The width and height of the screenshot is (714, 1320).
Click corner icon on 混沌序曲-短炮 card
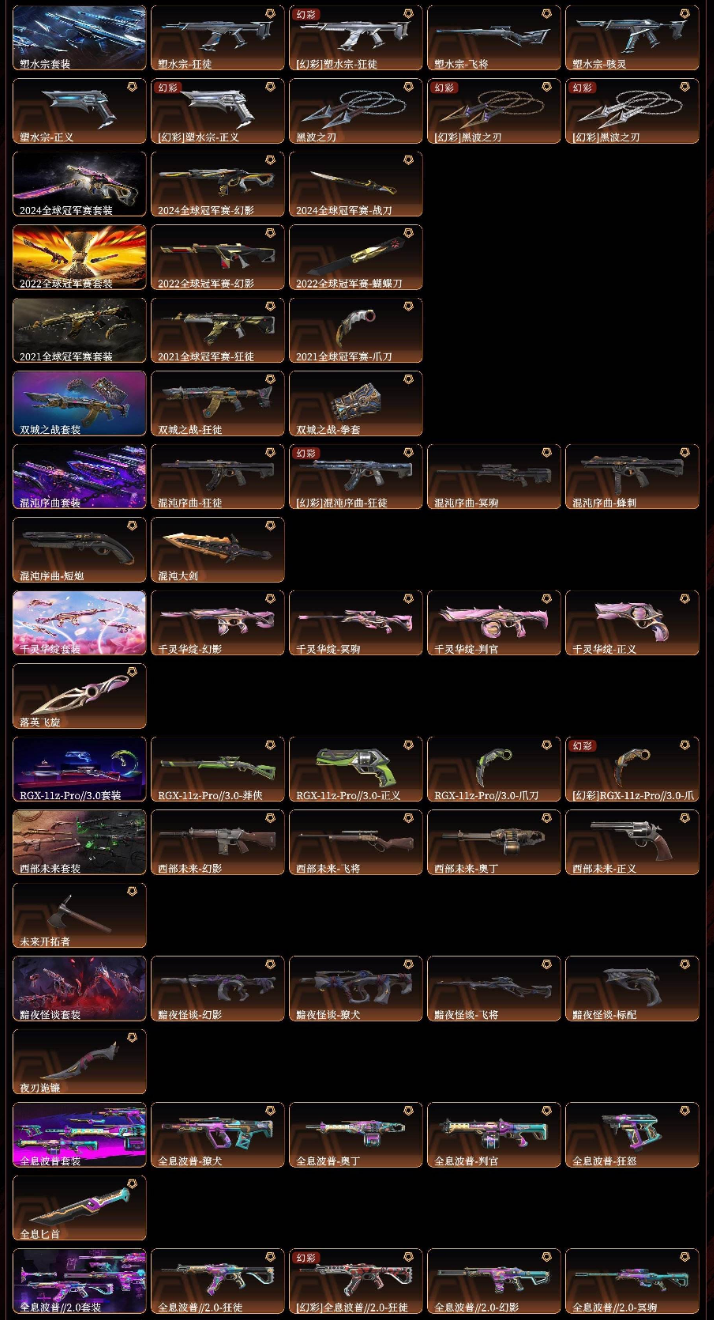[132, 526]
